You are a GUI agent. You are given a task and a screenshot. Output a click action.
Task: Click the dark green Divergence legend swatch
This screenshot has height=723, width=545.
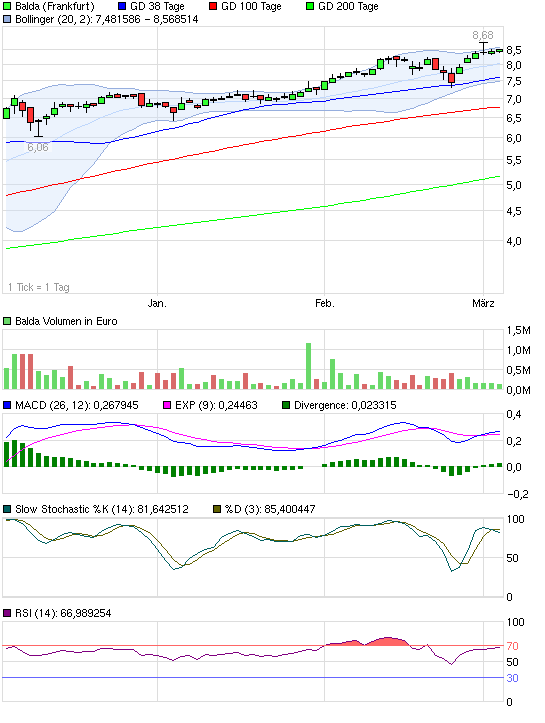point(286,405)
